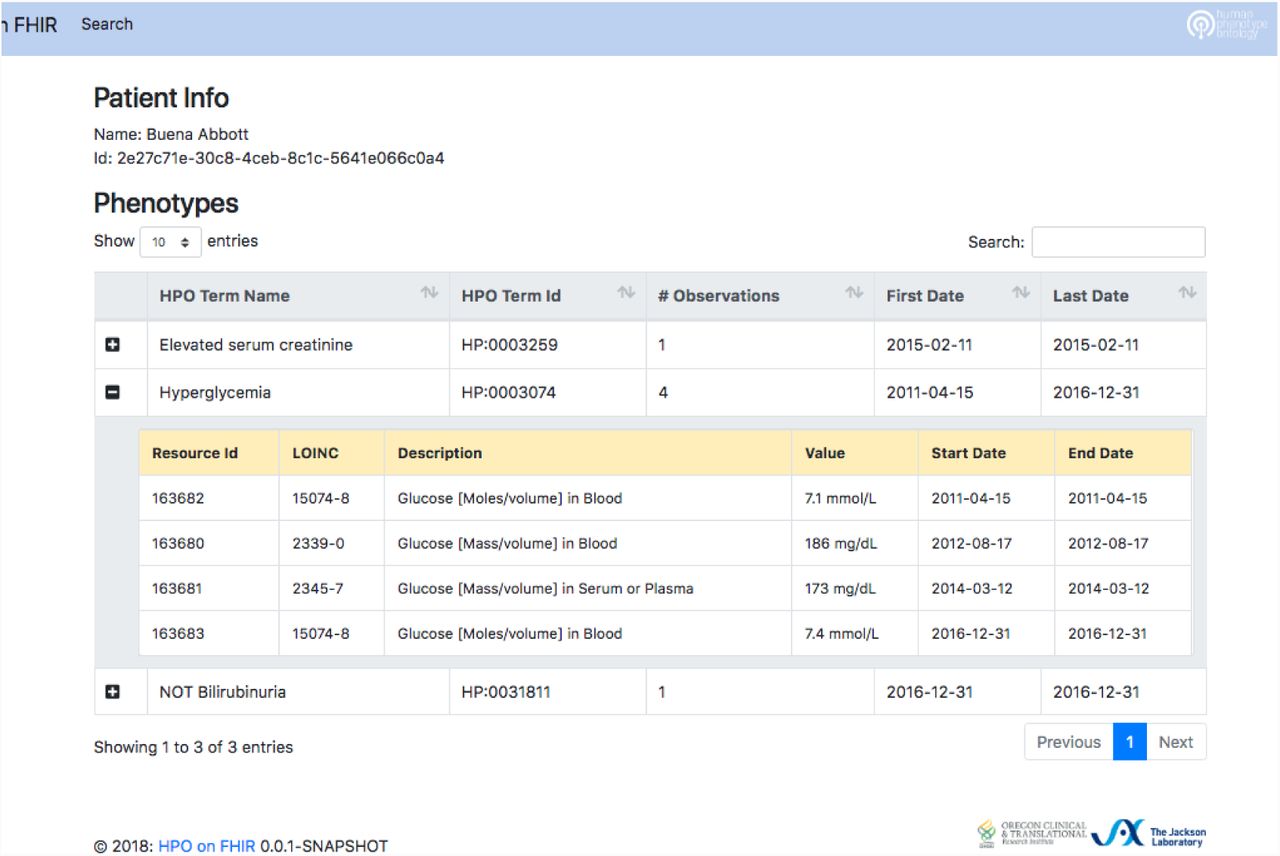
Task: Go to Next page
Action: click(x=1176, y=742)
